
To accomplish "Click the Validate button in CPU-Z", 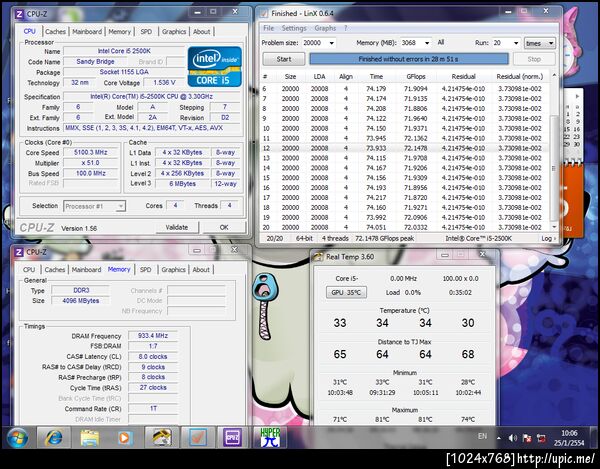I will click(177, 227).
